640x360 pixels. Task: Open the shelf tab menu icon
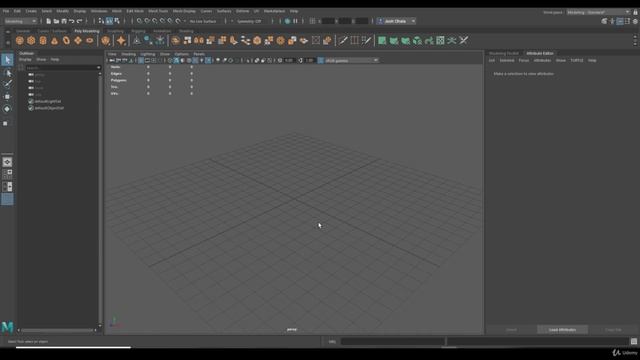click(x=8, y=31)
